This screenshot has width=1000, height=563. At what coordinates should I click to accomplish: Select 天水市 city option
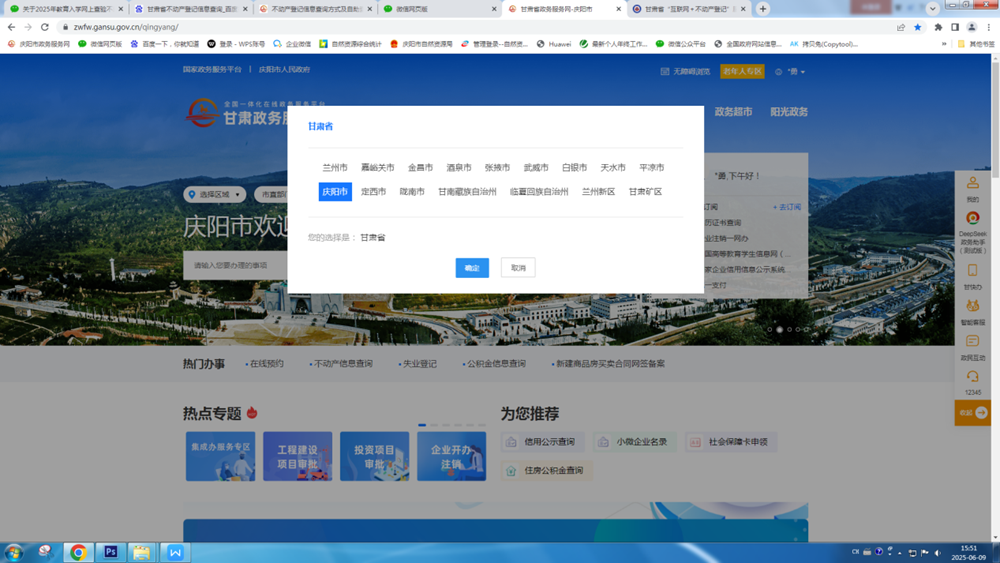click(613, 168)
